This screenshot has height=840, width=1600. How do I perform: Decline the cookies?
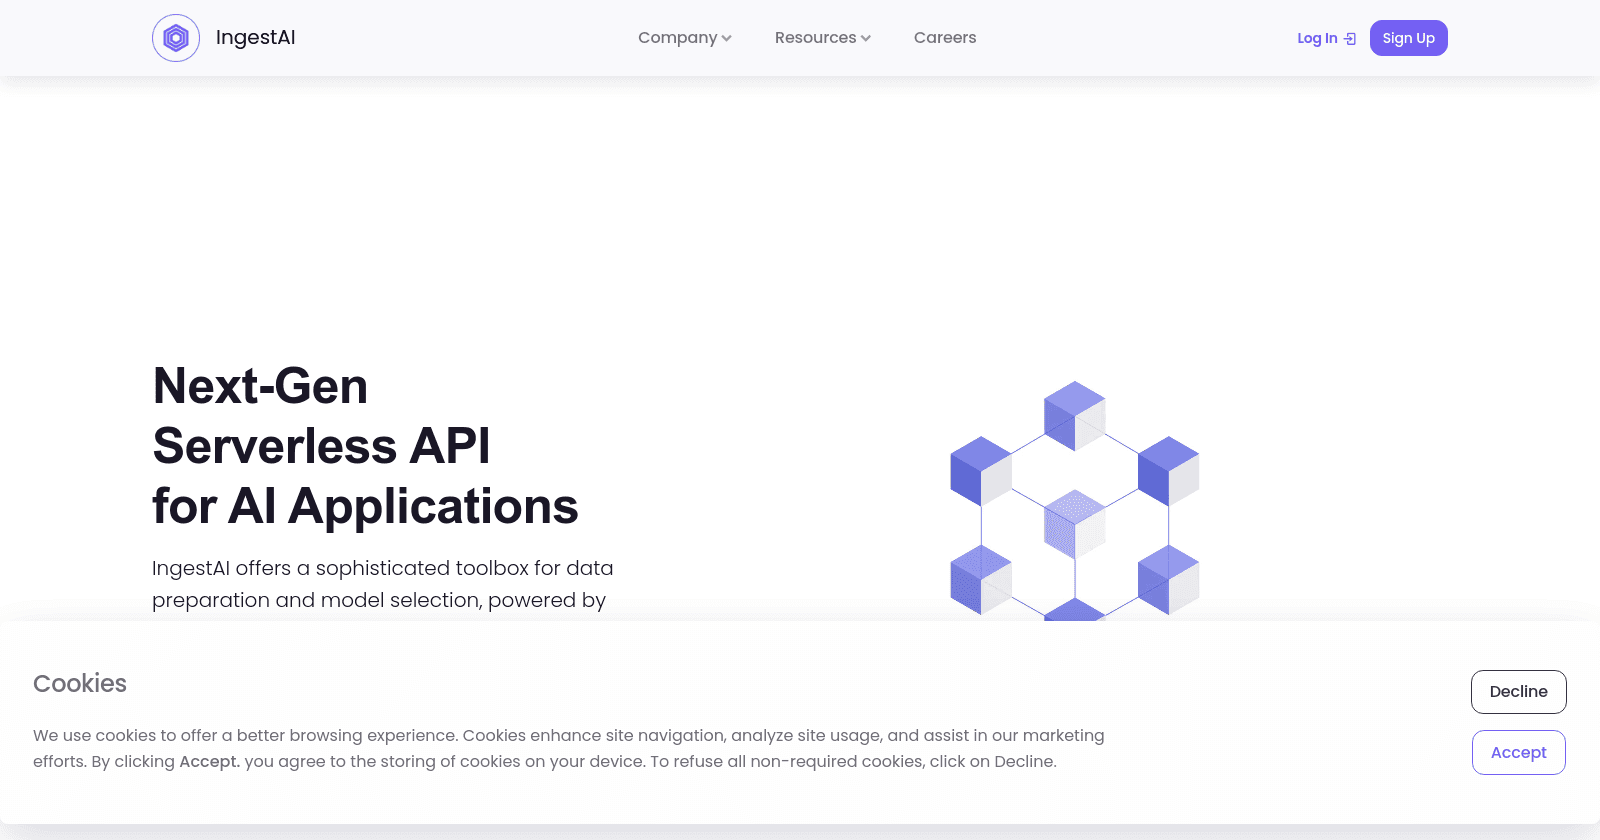coord(1518,692)
